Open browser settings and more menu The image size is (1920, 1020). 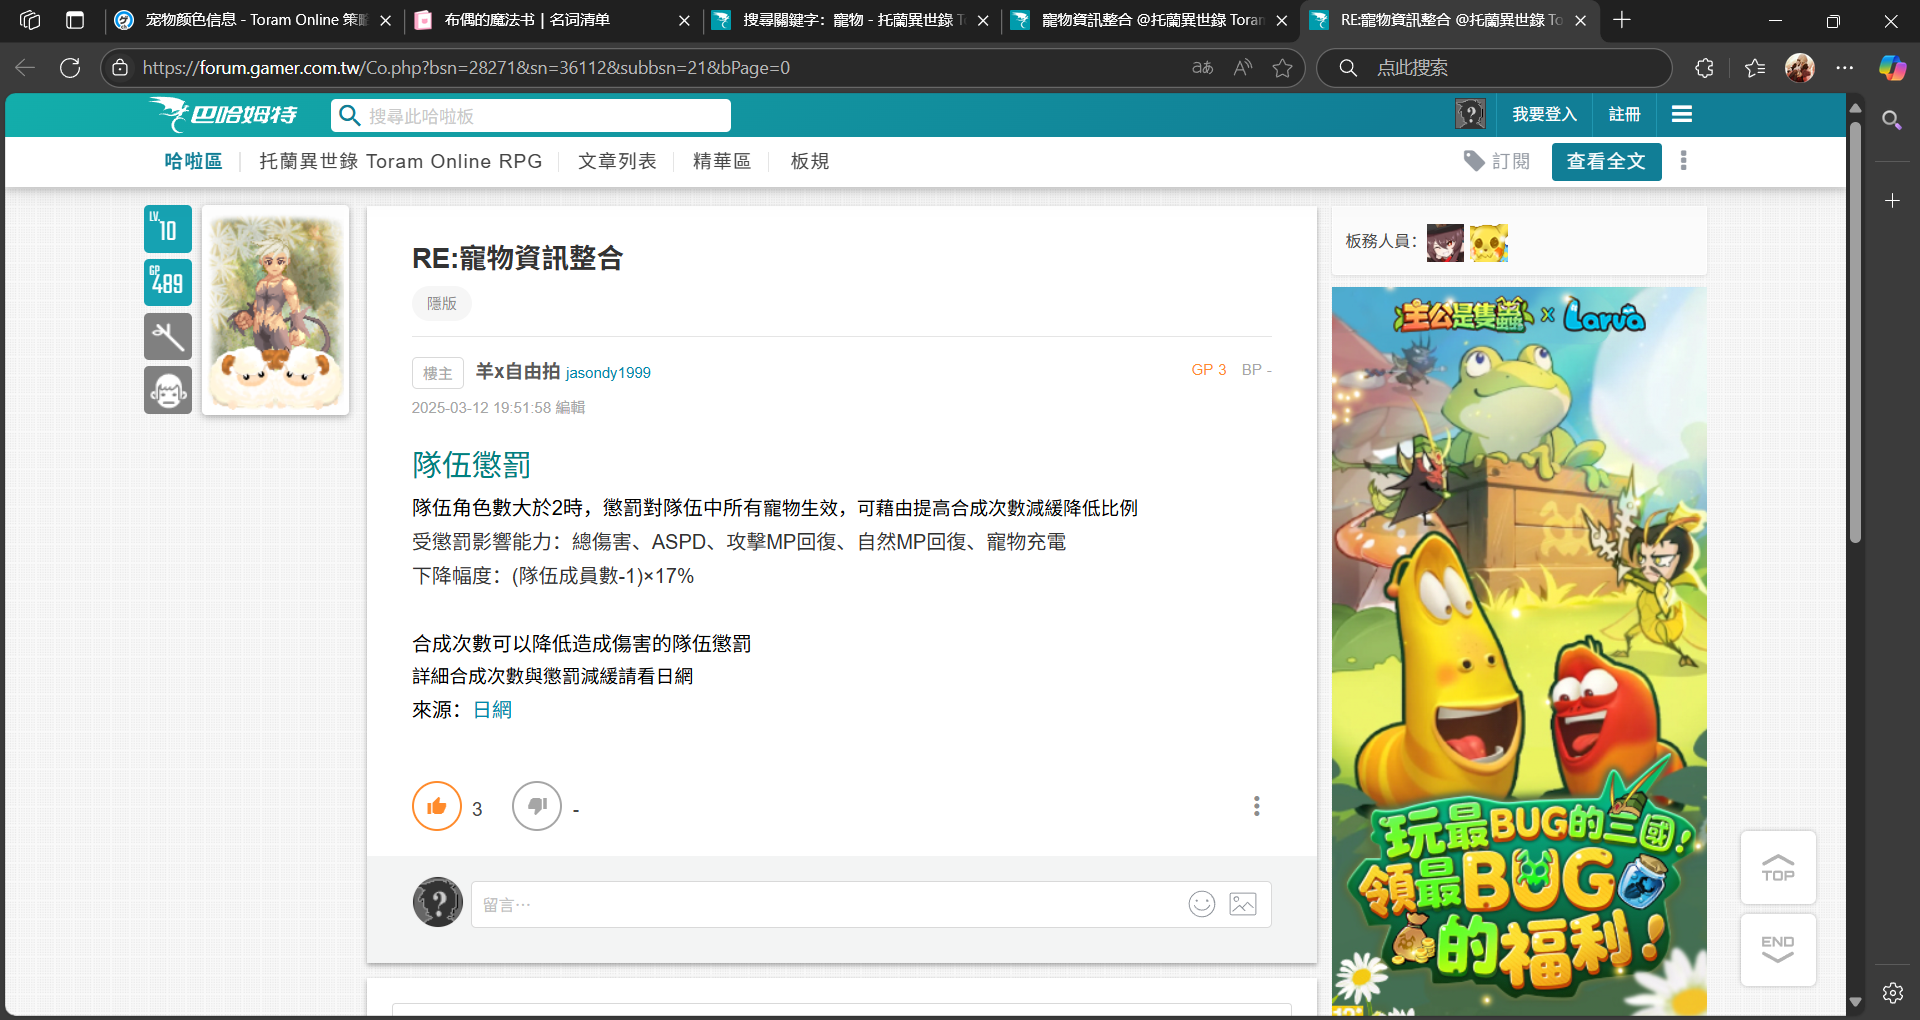pos(1845,68)
